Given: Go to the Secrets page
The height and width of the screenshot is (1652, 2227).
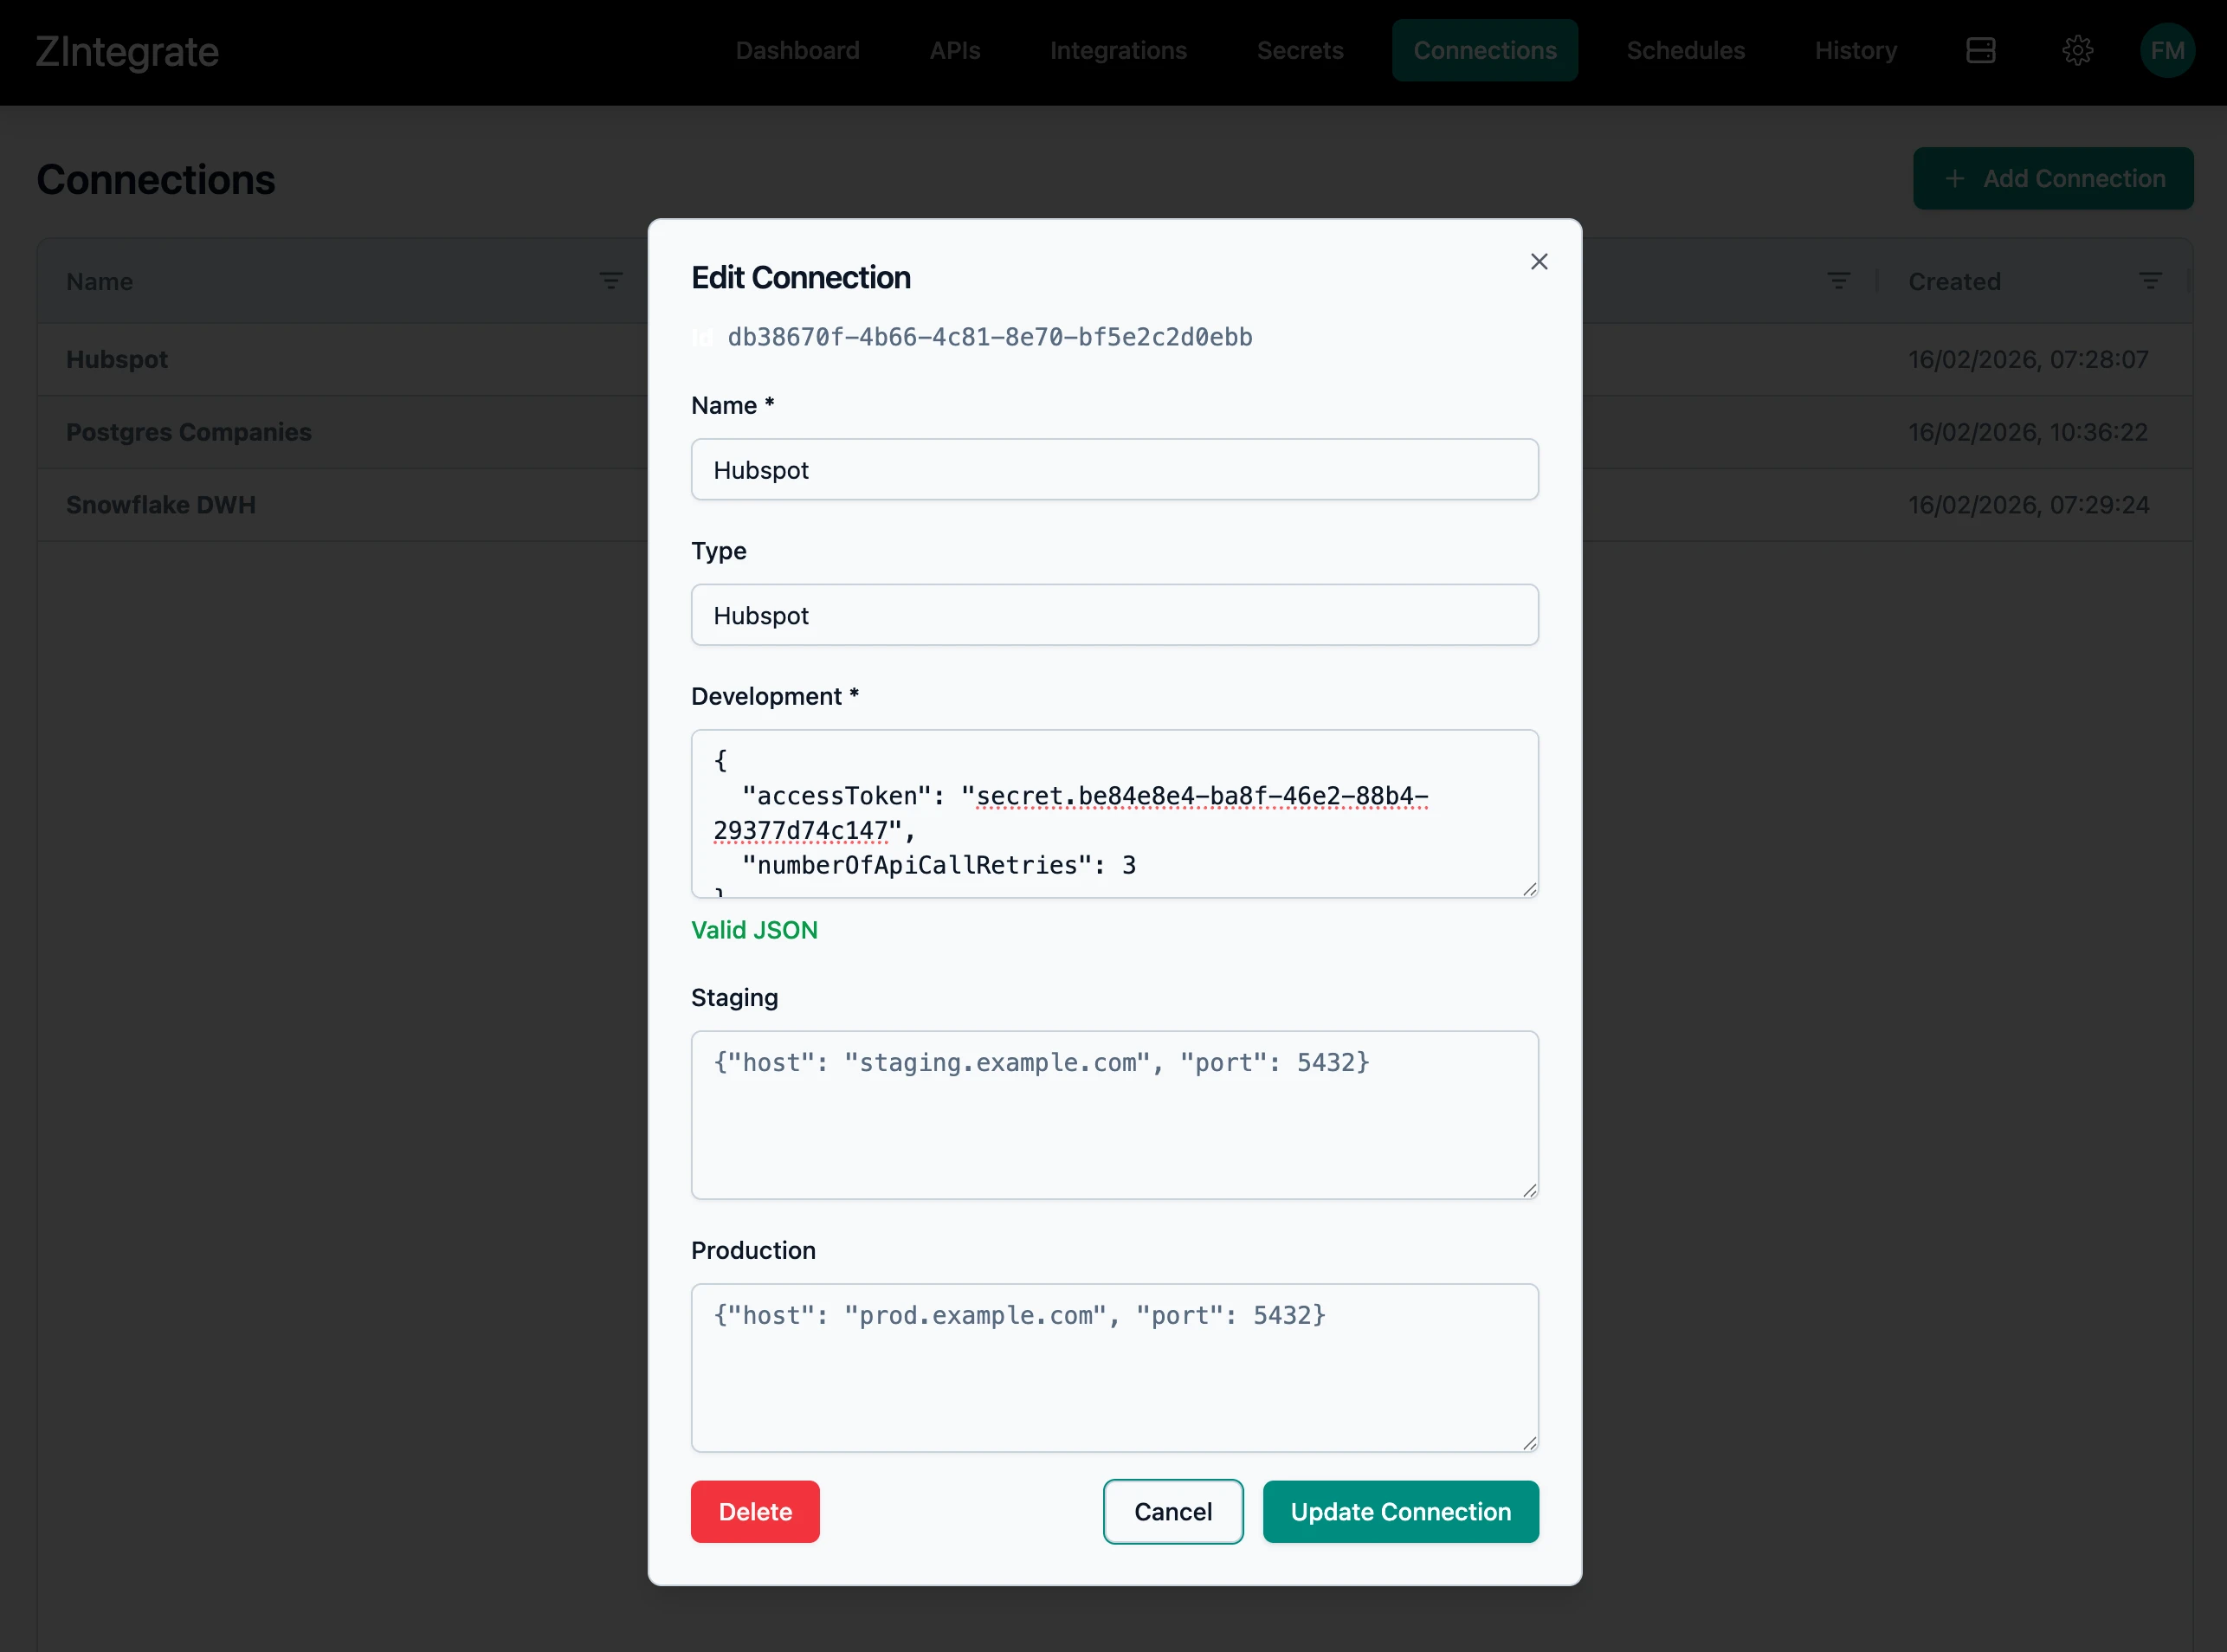Looking at the screenshot, I should click(1300, 50).
